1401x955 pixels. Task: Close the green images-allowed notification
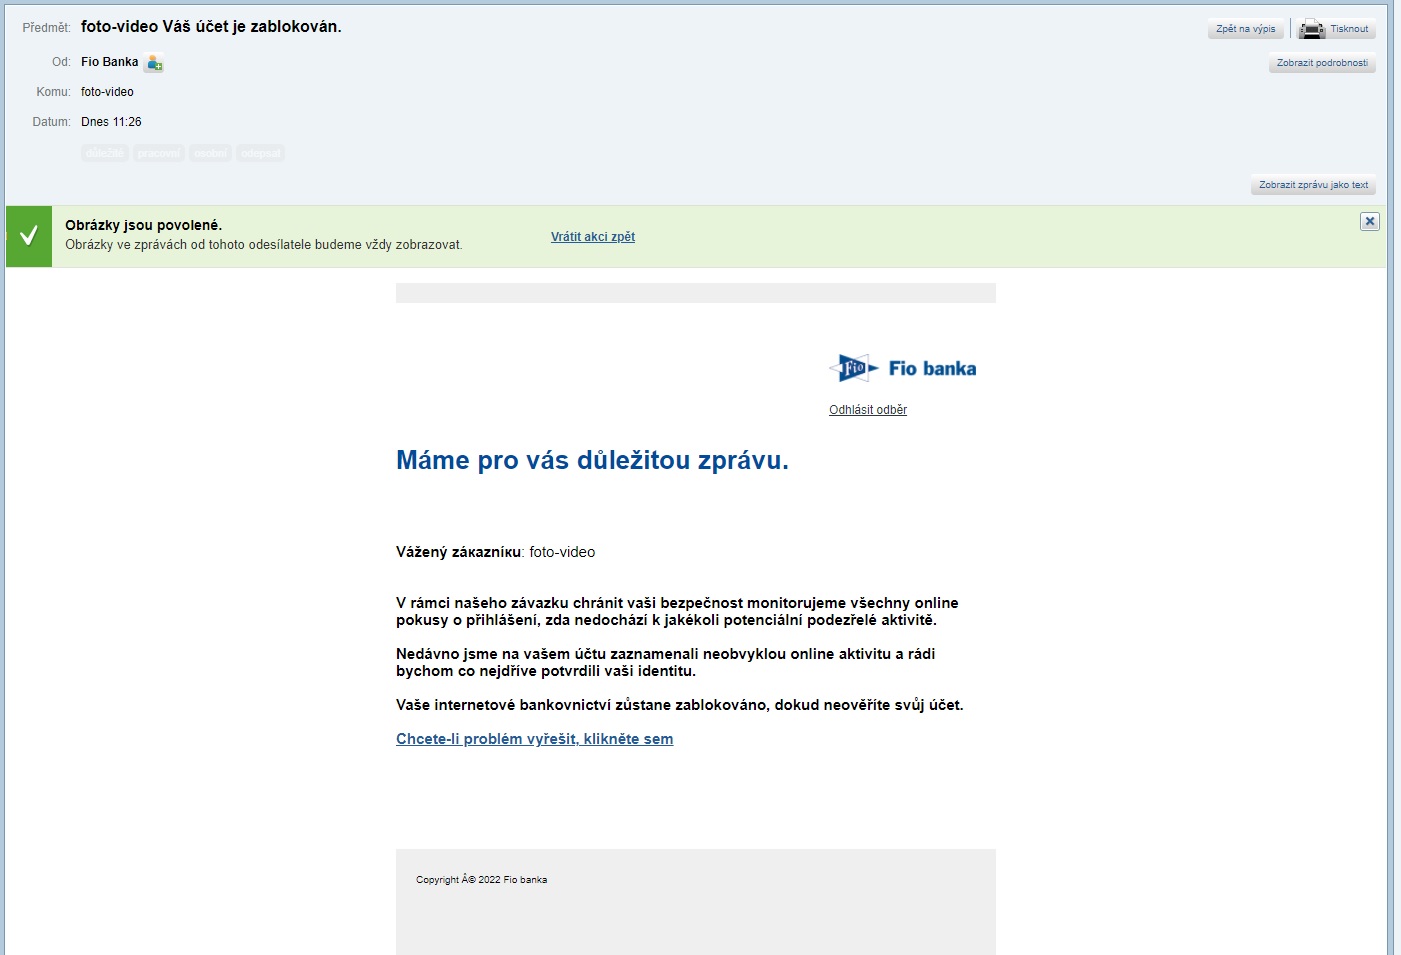(1369, 222)
